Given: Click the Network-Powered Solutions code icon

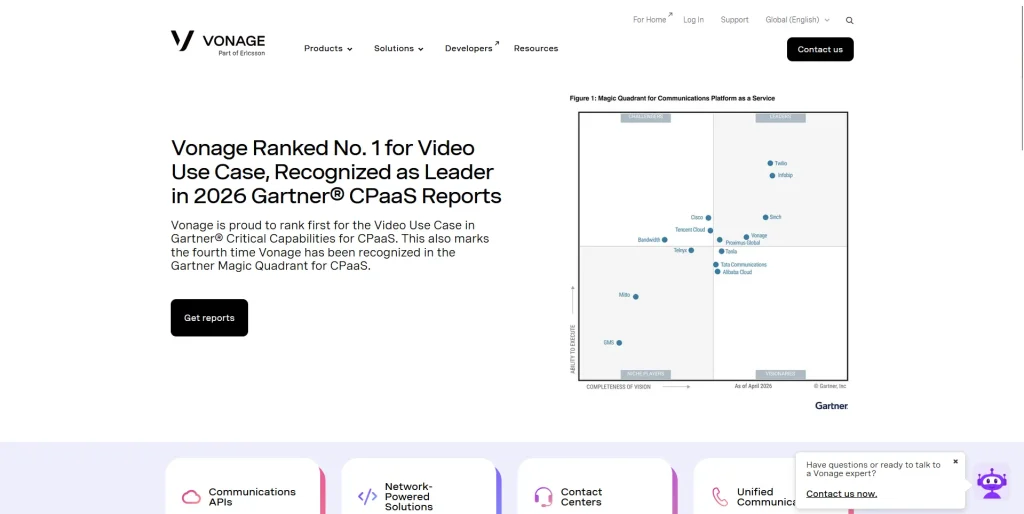Looking at the screenshot, I should pyautogui.click(x=367, y=497).
